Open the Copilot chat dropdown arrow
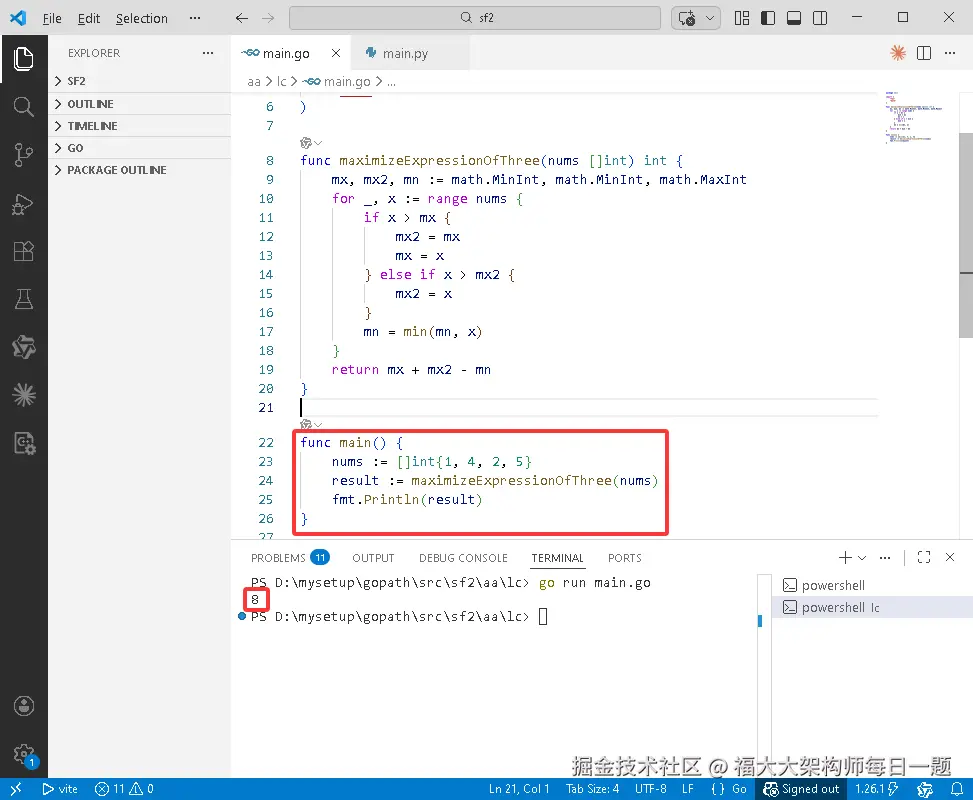The height and width of the screenshot is (800, 973). [x=710, y=18]
